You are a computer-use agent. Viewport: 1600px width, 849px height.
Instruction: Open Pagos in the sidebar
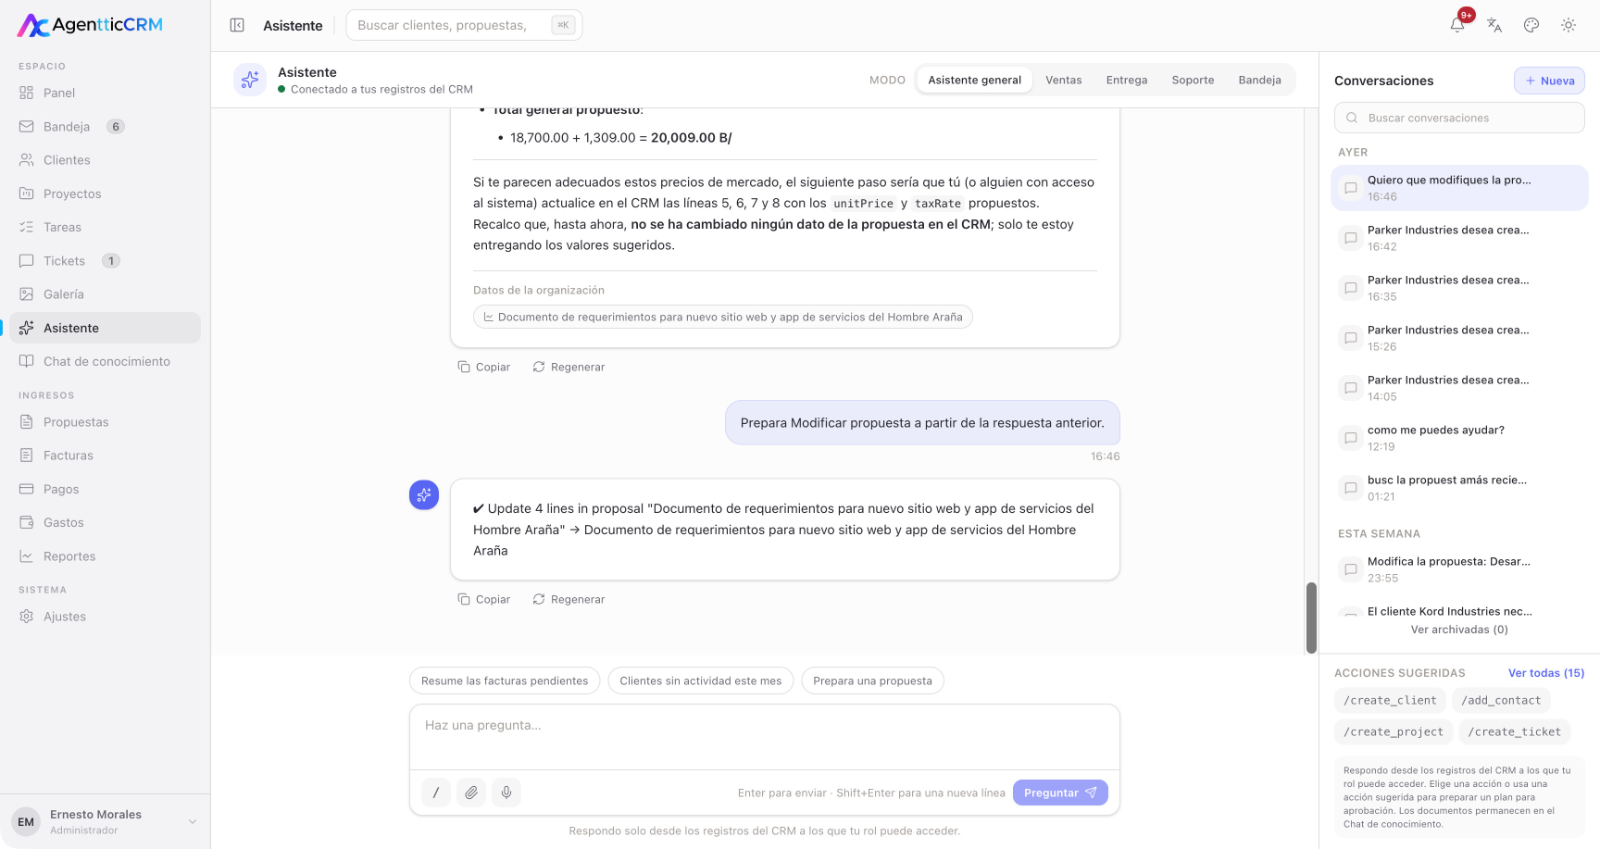click(x=105, y=489)
